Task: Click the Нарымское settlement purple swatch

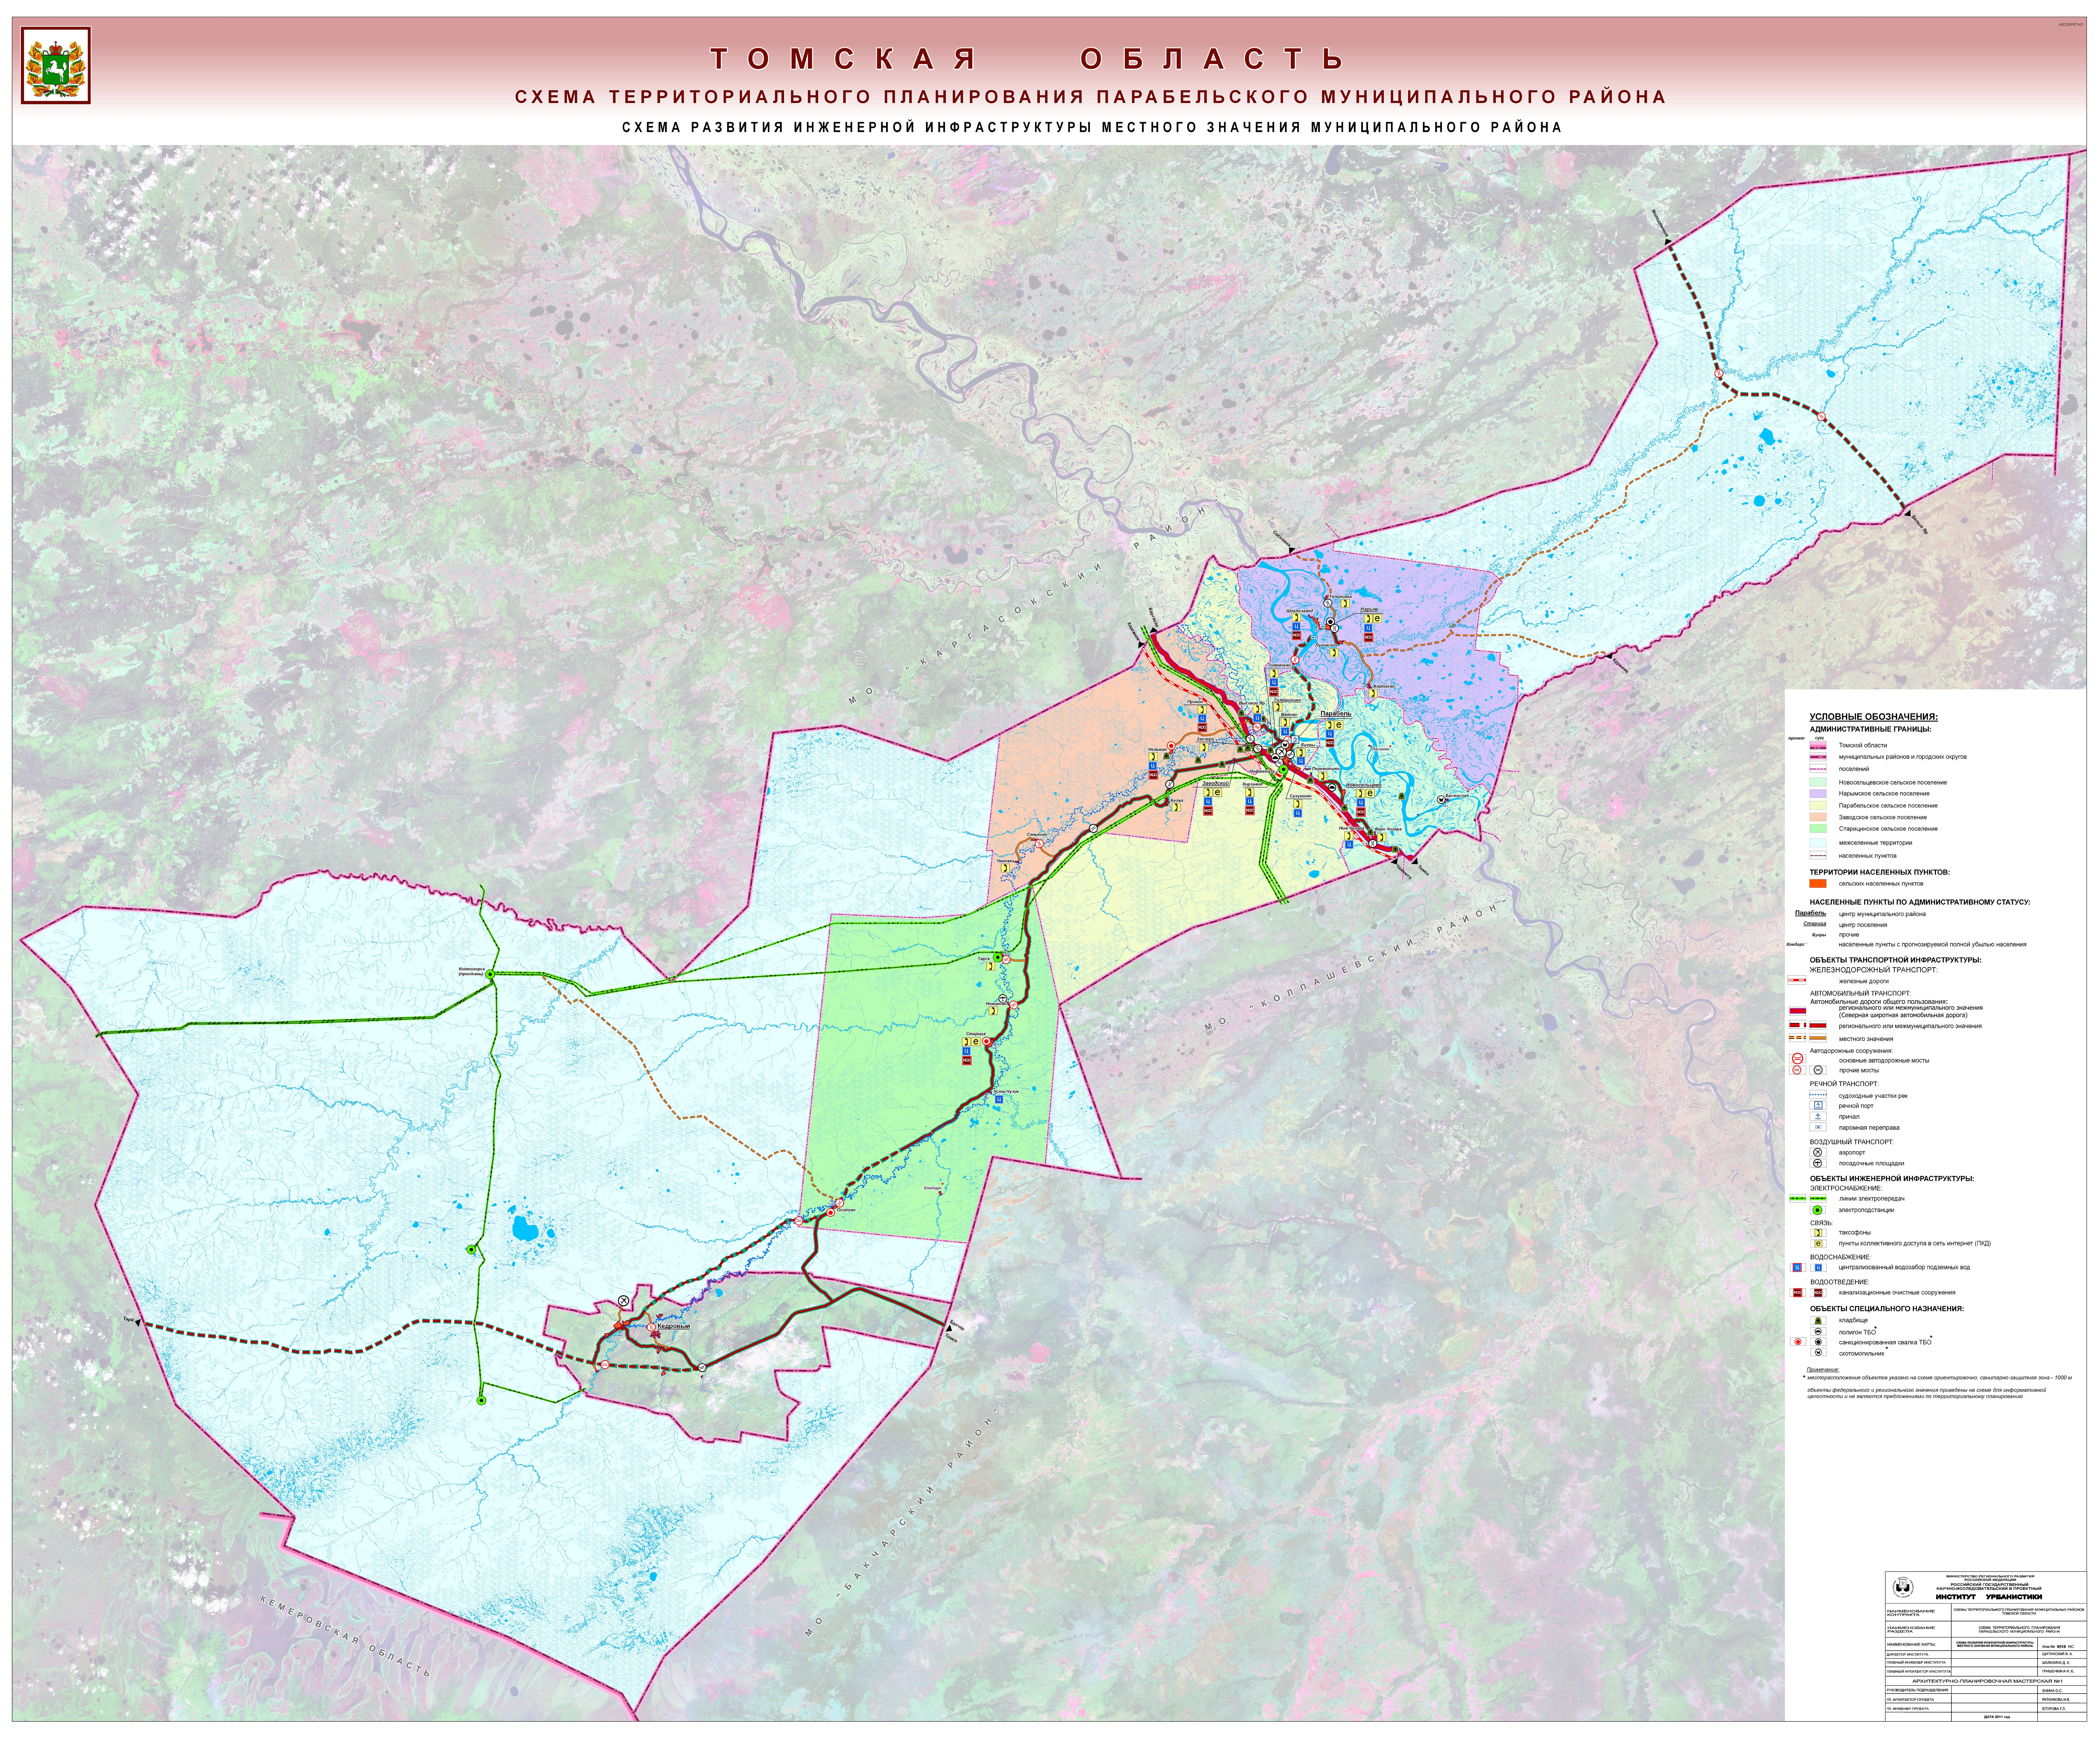Action: (x=1818, y=794)
